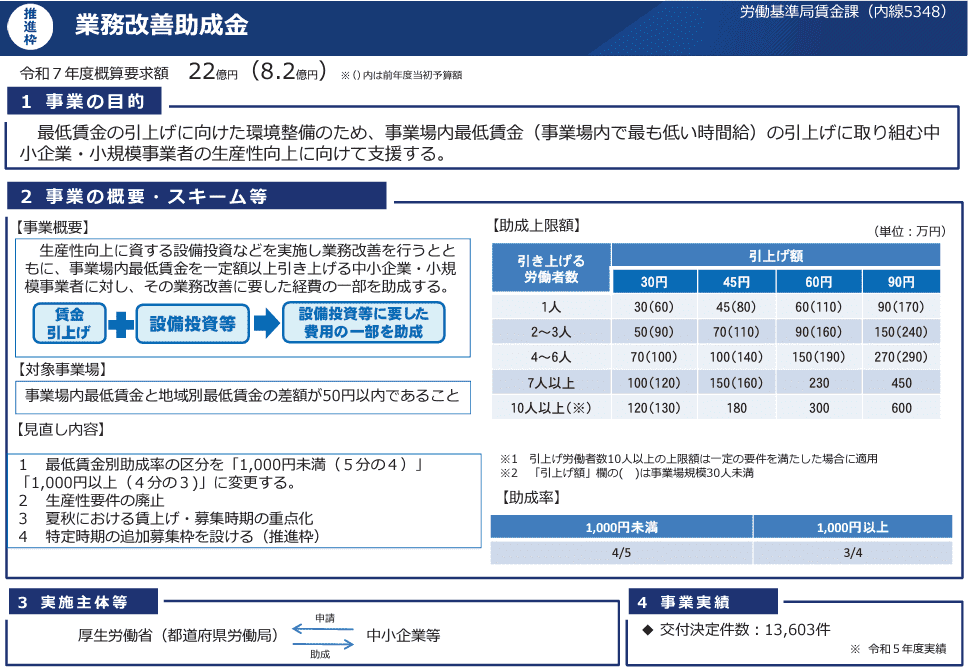
Task: Click the 30円 column header
Action: (653, 281)
